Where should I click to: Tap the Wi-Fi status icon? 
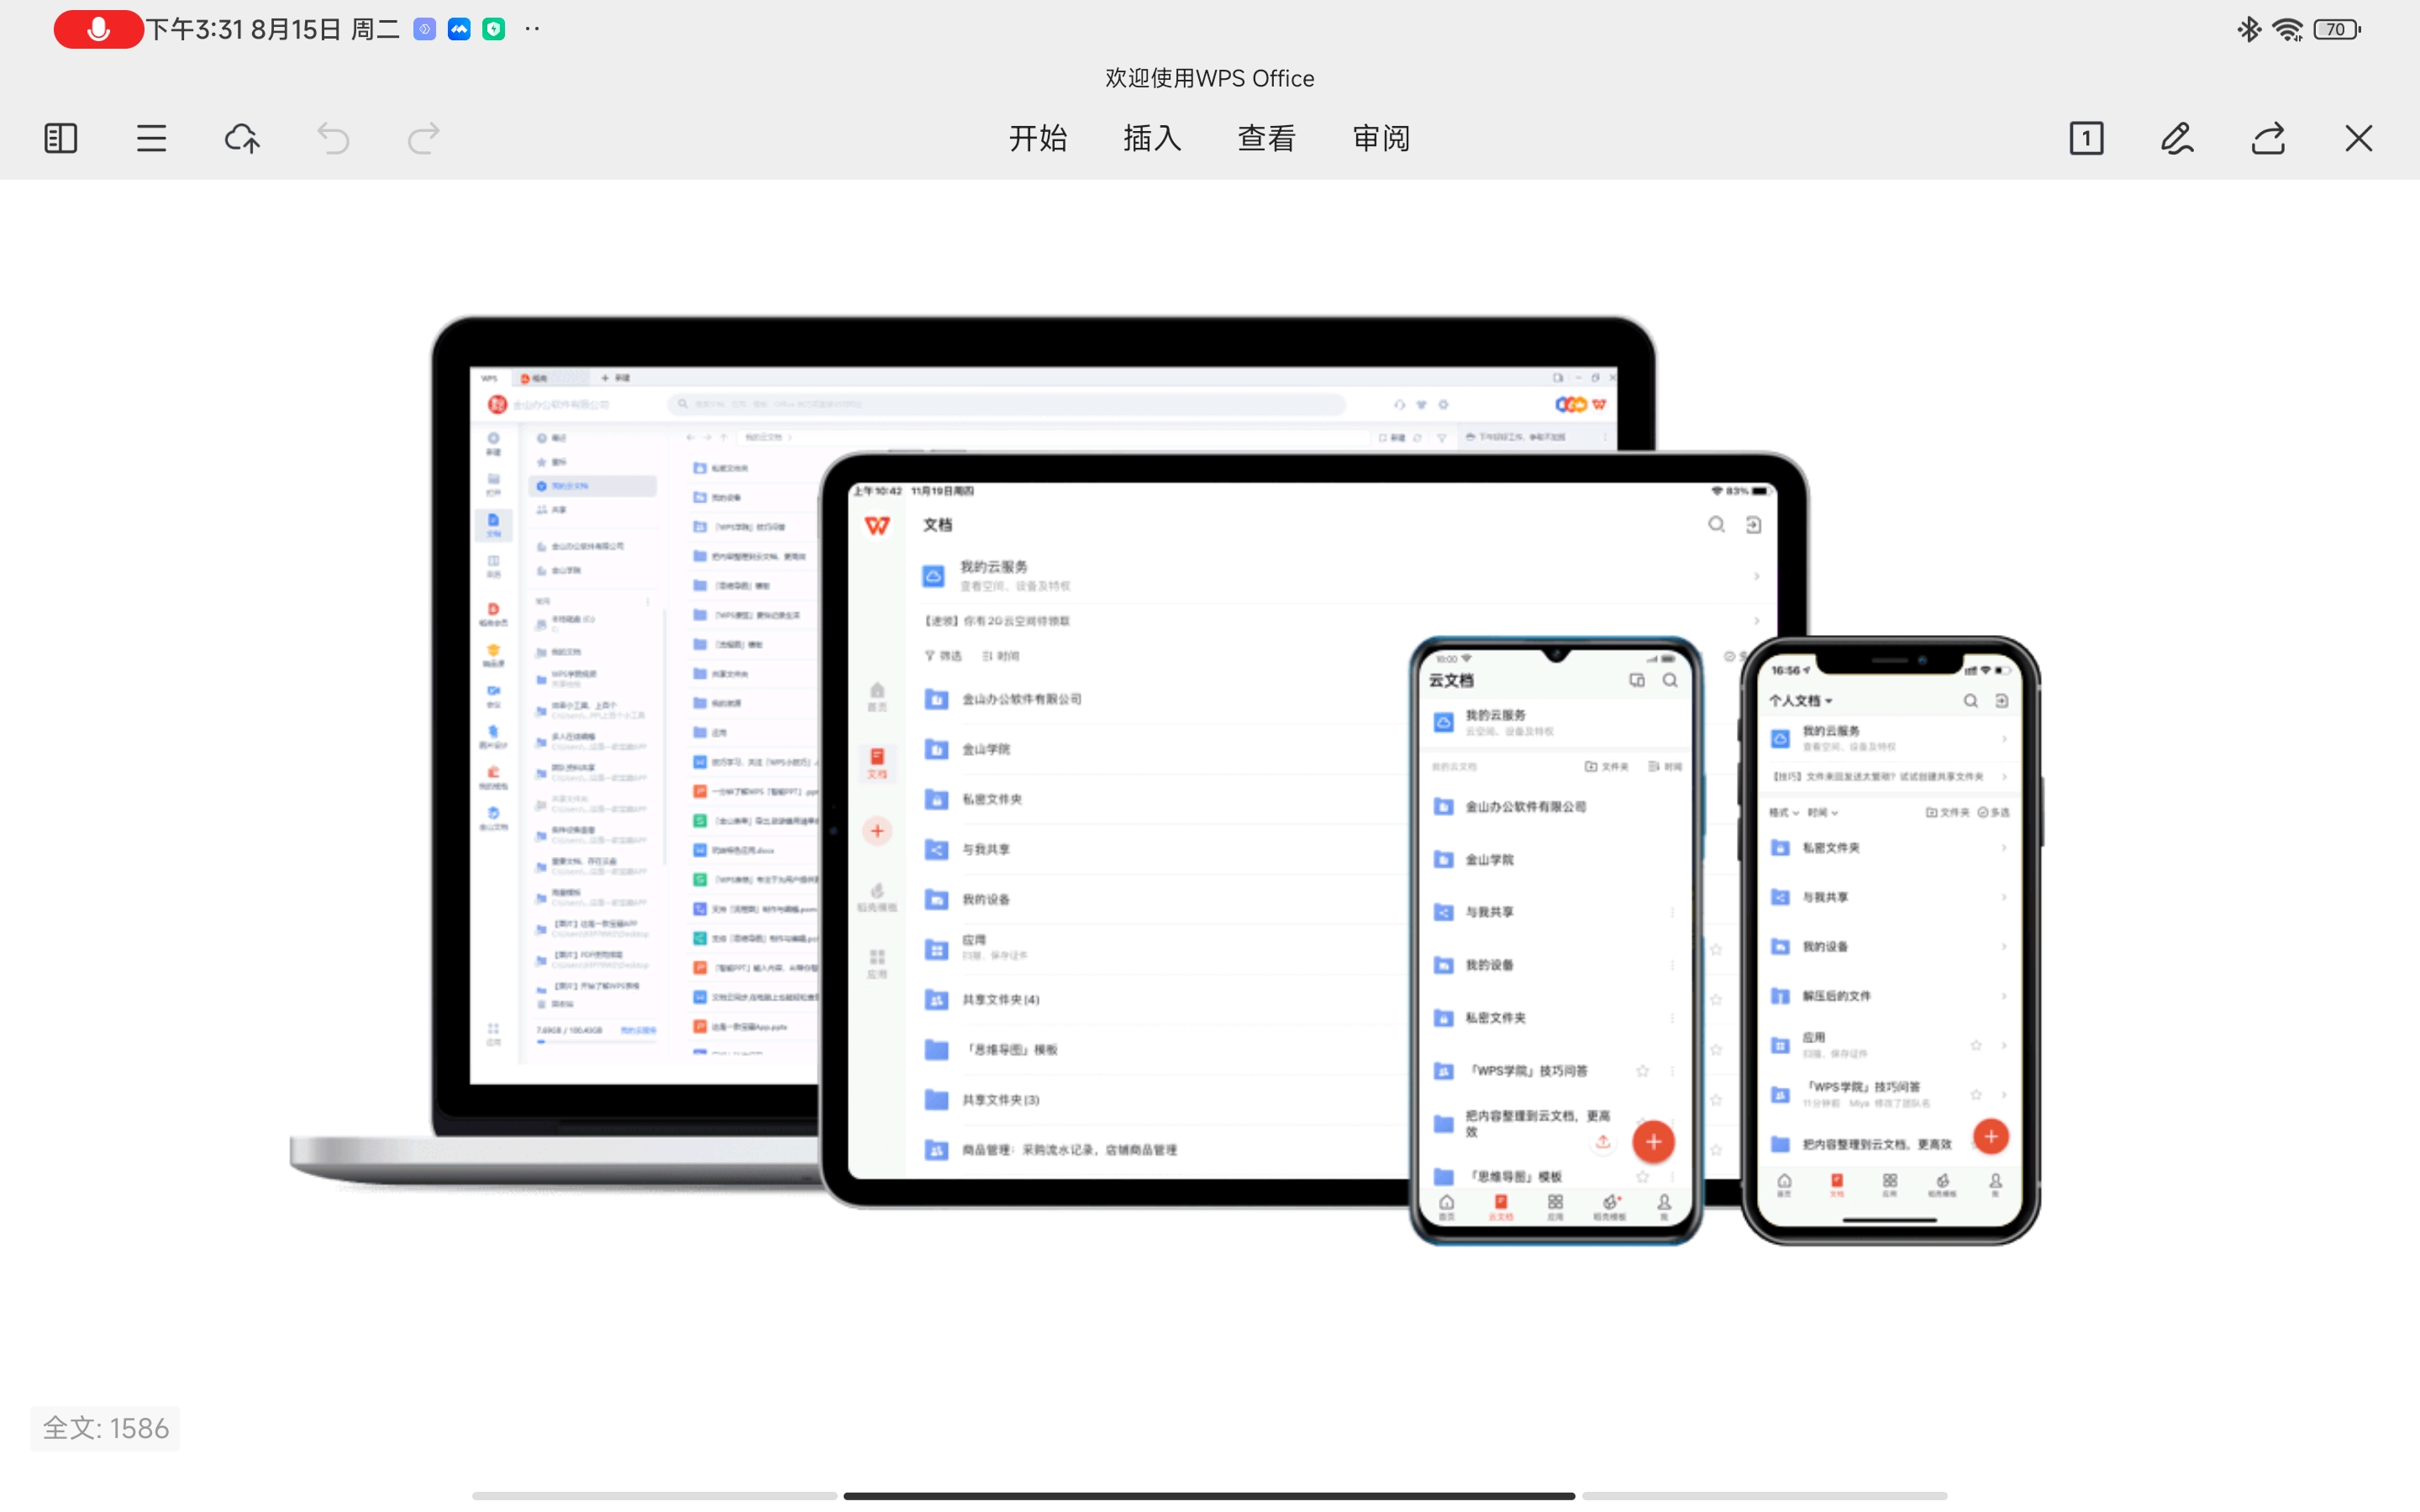coord(2287,29)
